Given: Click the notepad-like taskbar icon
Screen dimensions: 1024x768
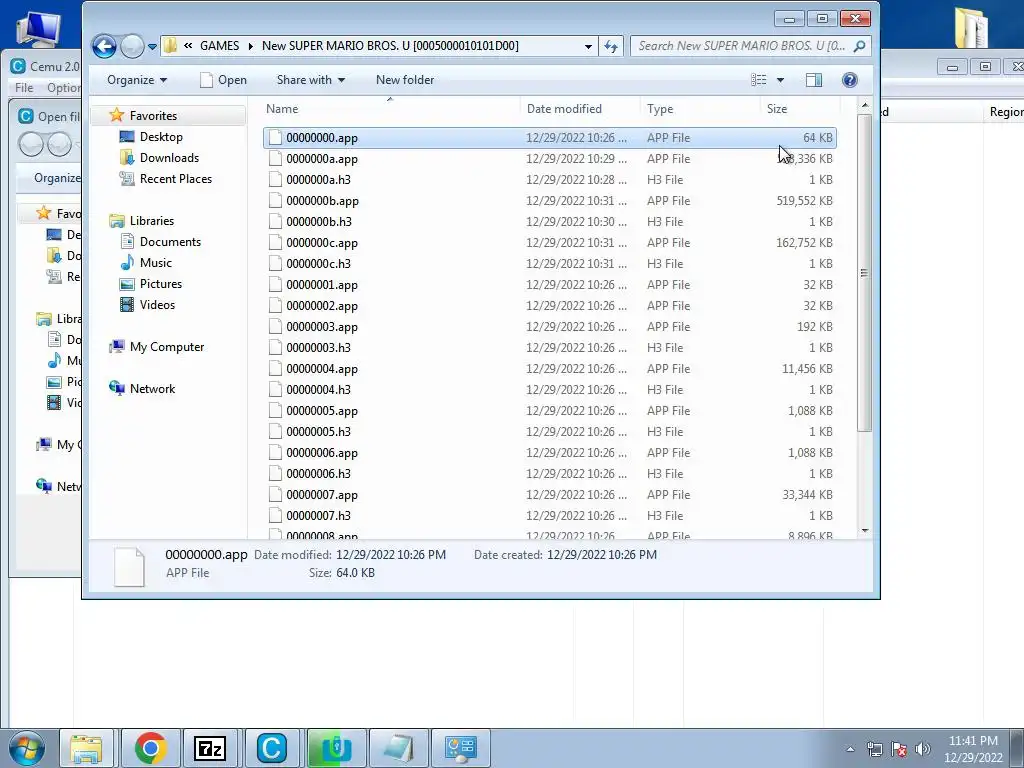Looking at the screenshot, I should [x=398, y=748].
